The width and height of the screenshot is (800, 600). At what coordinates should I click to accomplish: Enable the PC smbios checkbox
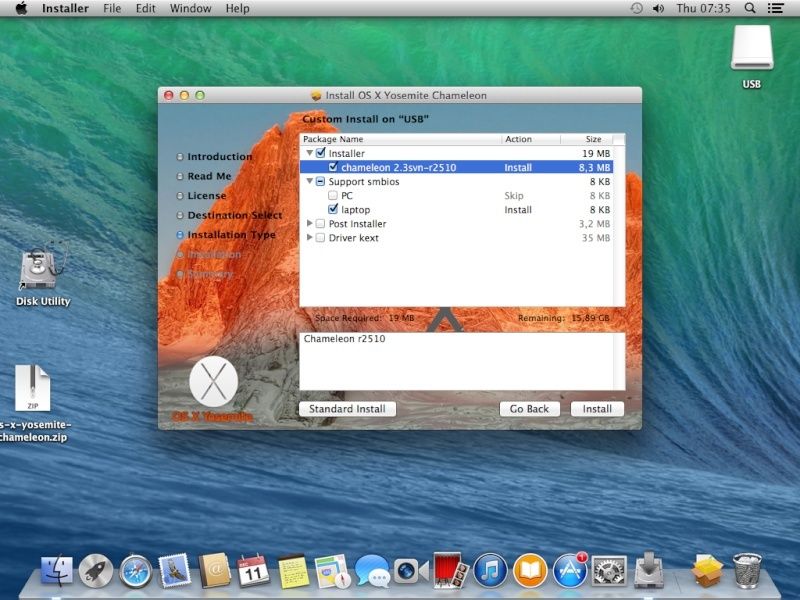tap(333, 195)
